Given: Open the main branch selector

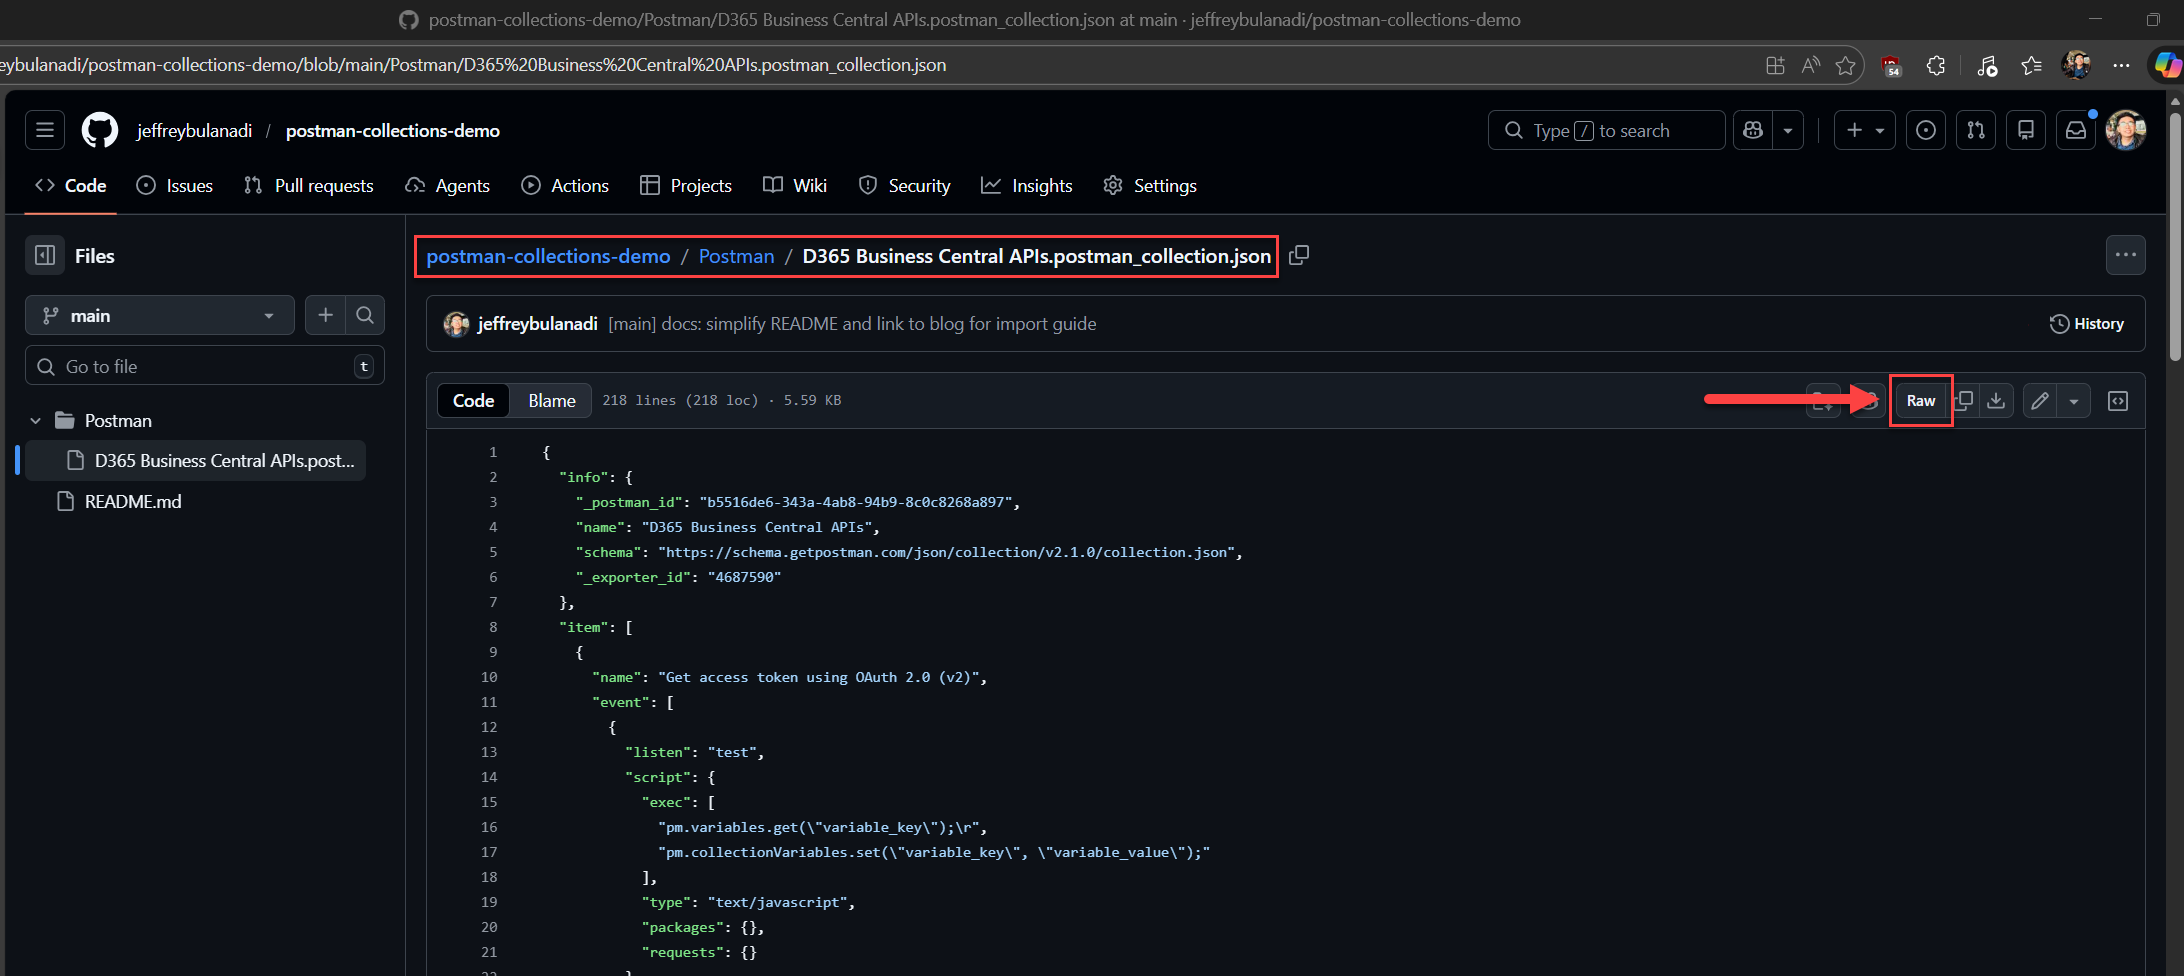Looking at the screenshot, I should tap(159, 315).
